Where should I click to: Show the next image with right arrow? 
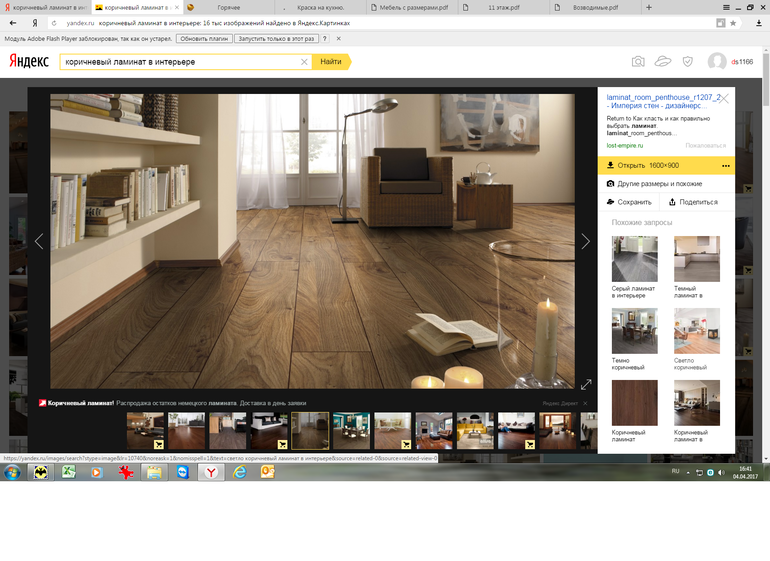point(586,241)
